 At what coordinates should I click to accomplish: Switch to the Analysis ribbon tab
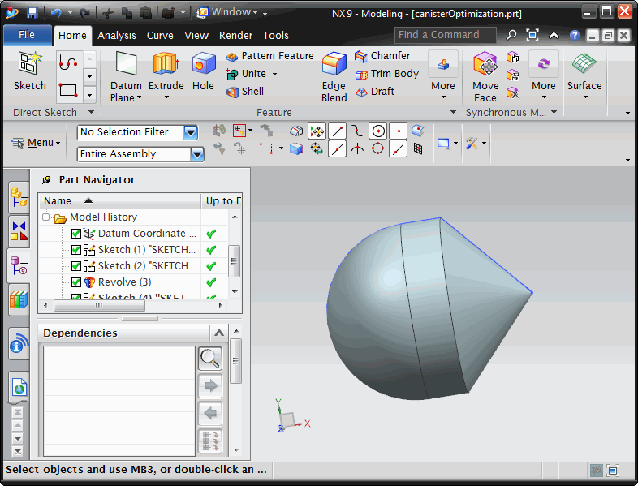click(x=117, y=35)
